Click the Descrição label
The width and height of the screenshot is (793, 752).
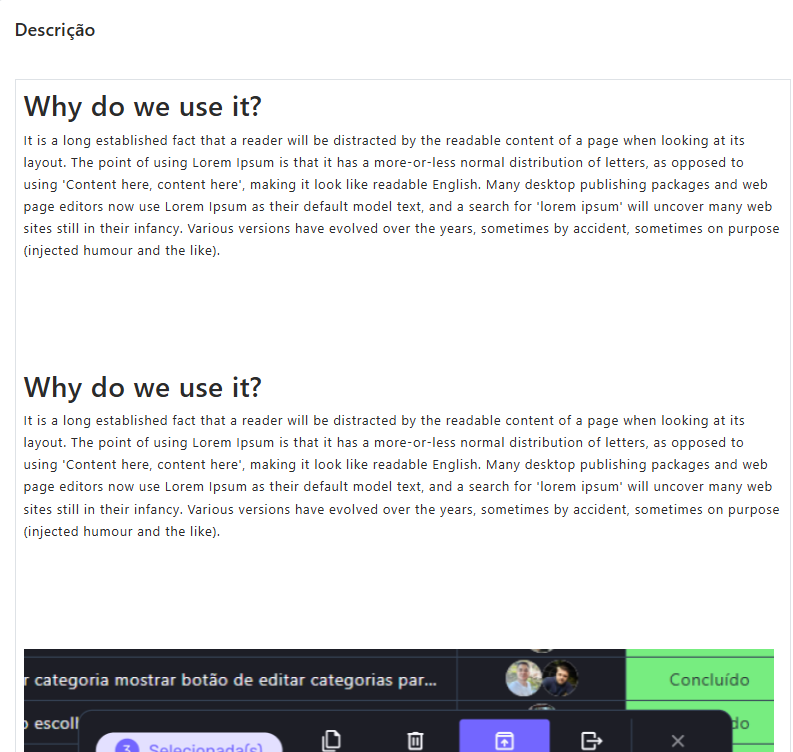pyautogui.click(x=55, y=30)
